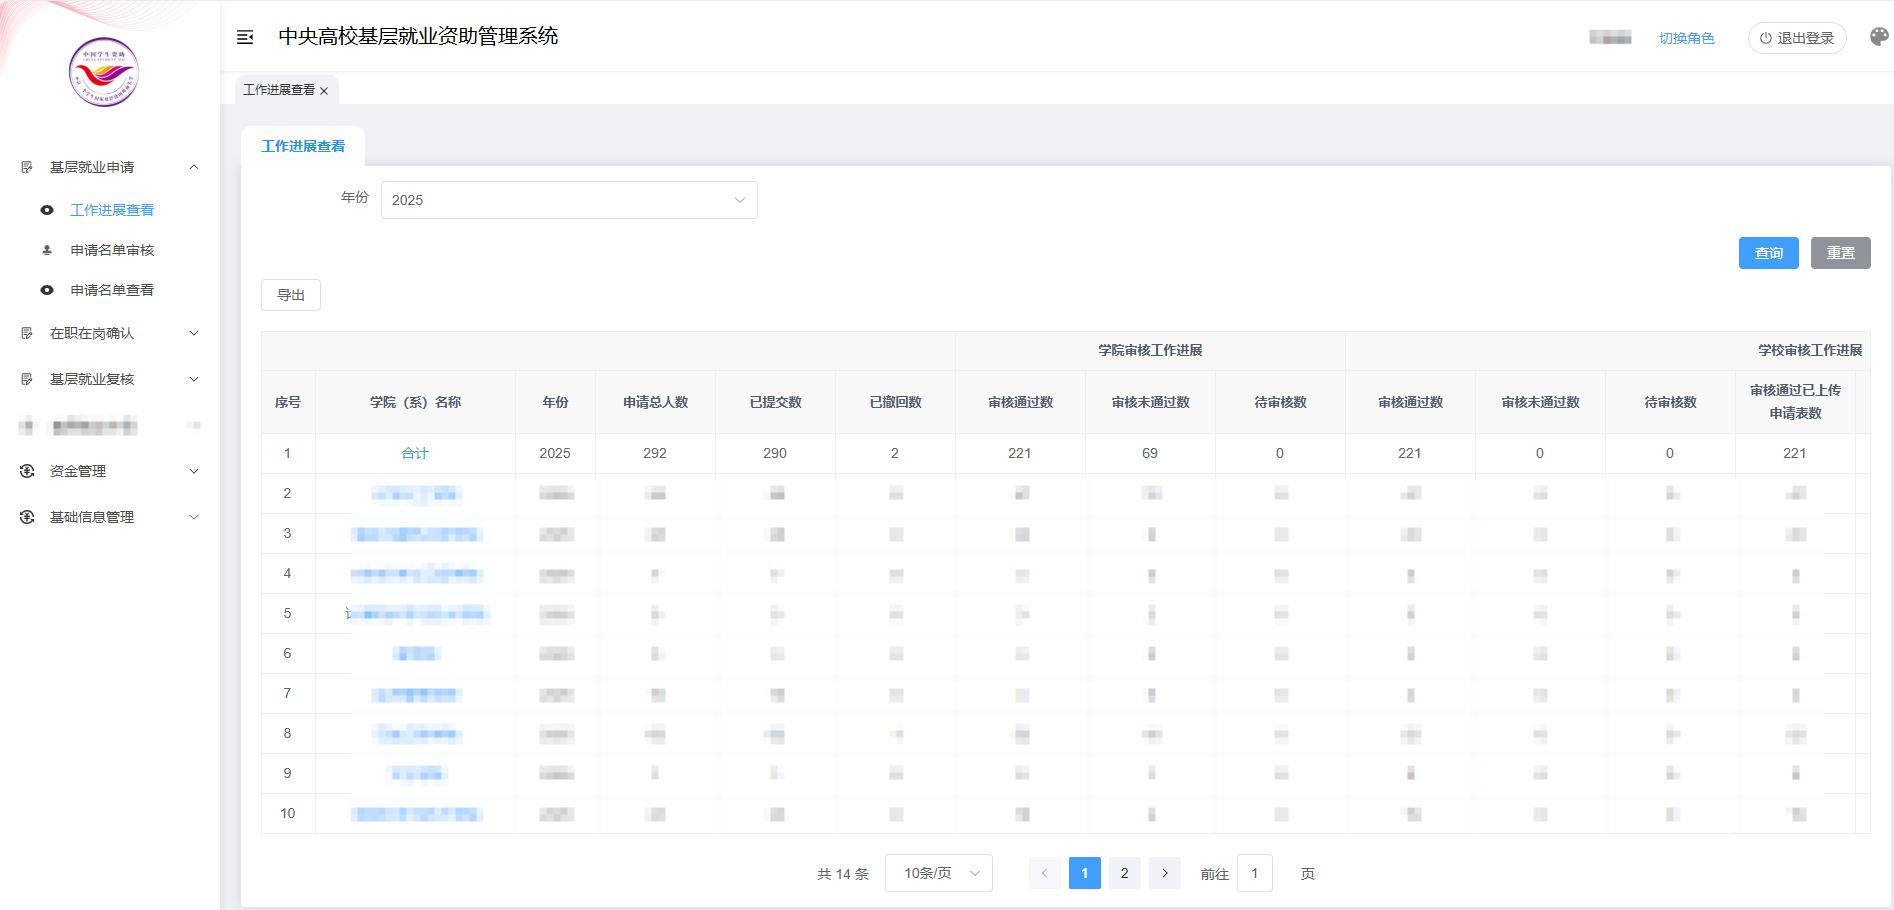
Task: Open 申请名单审核 in sidebar
Action: pos(112,250)
